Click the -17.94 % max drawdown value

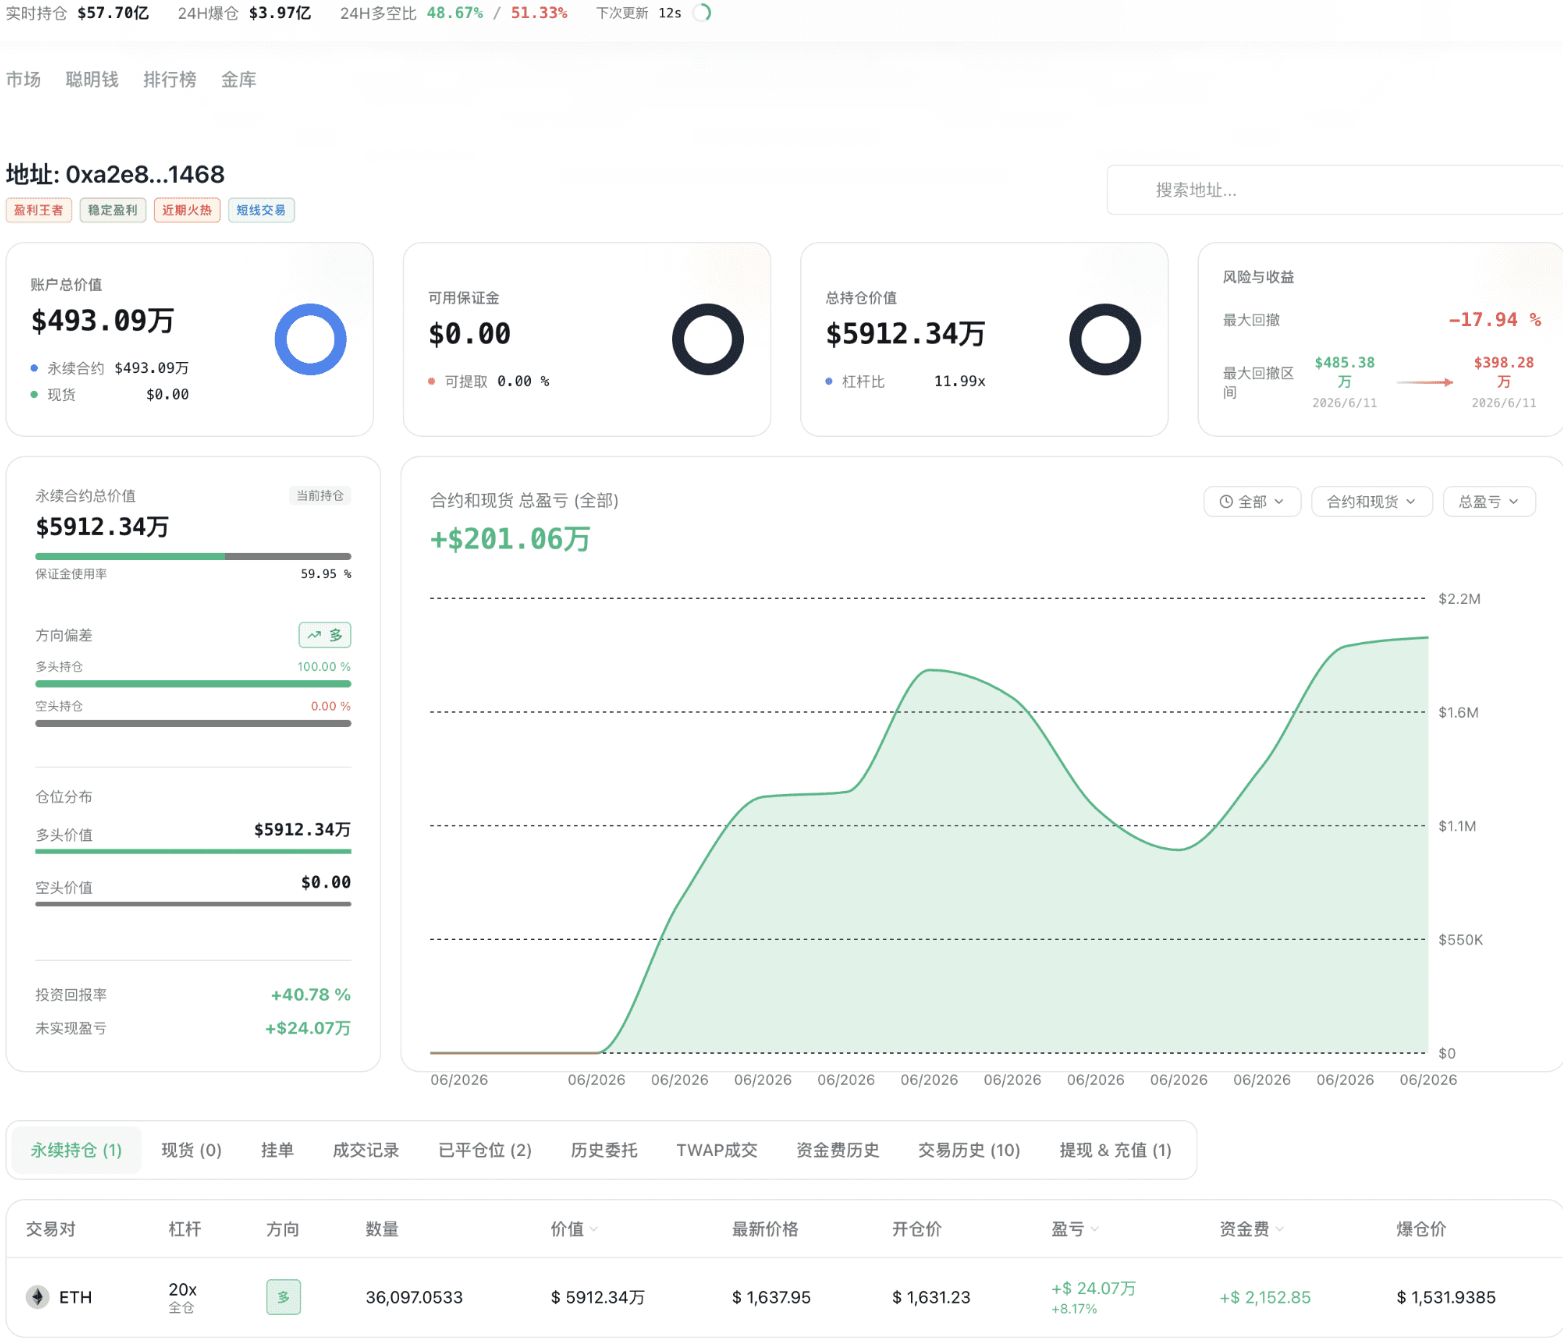coord(1494,320)
